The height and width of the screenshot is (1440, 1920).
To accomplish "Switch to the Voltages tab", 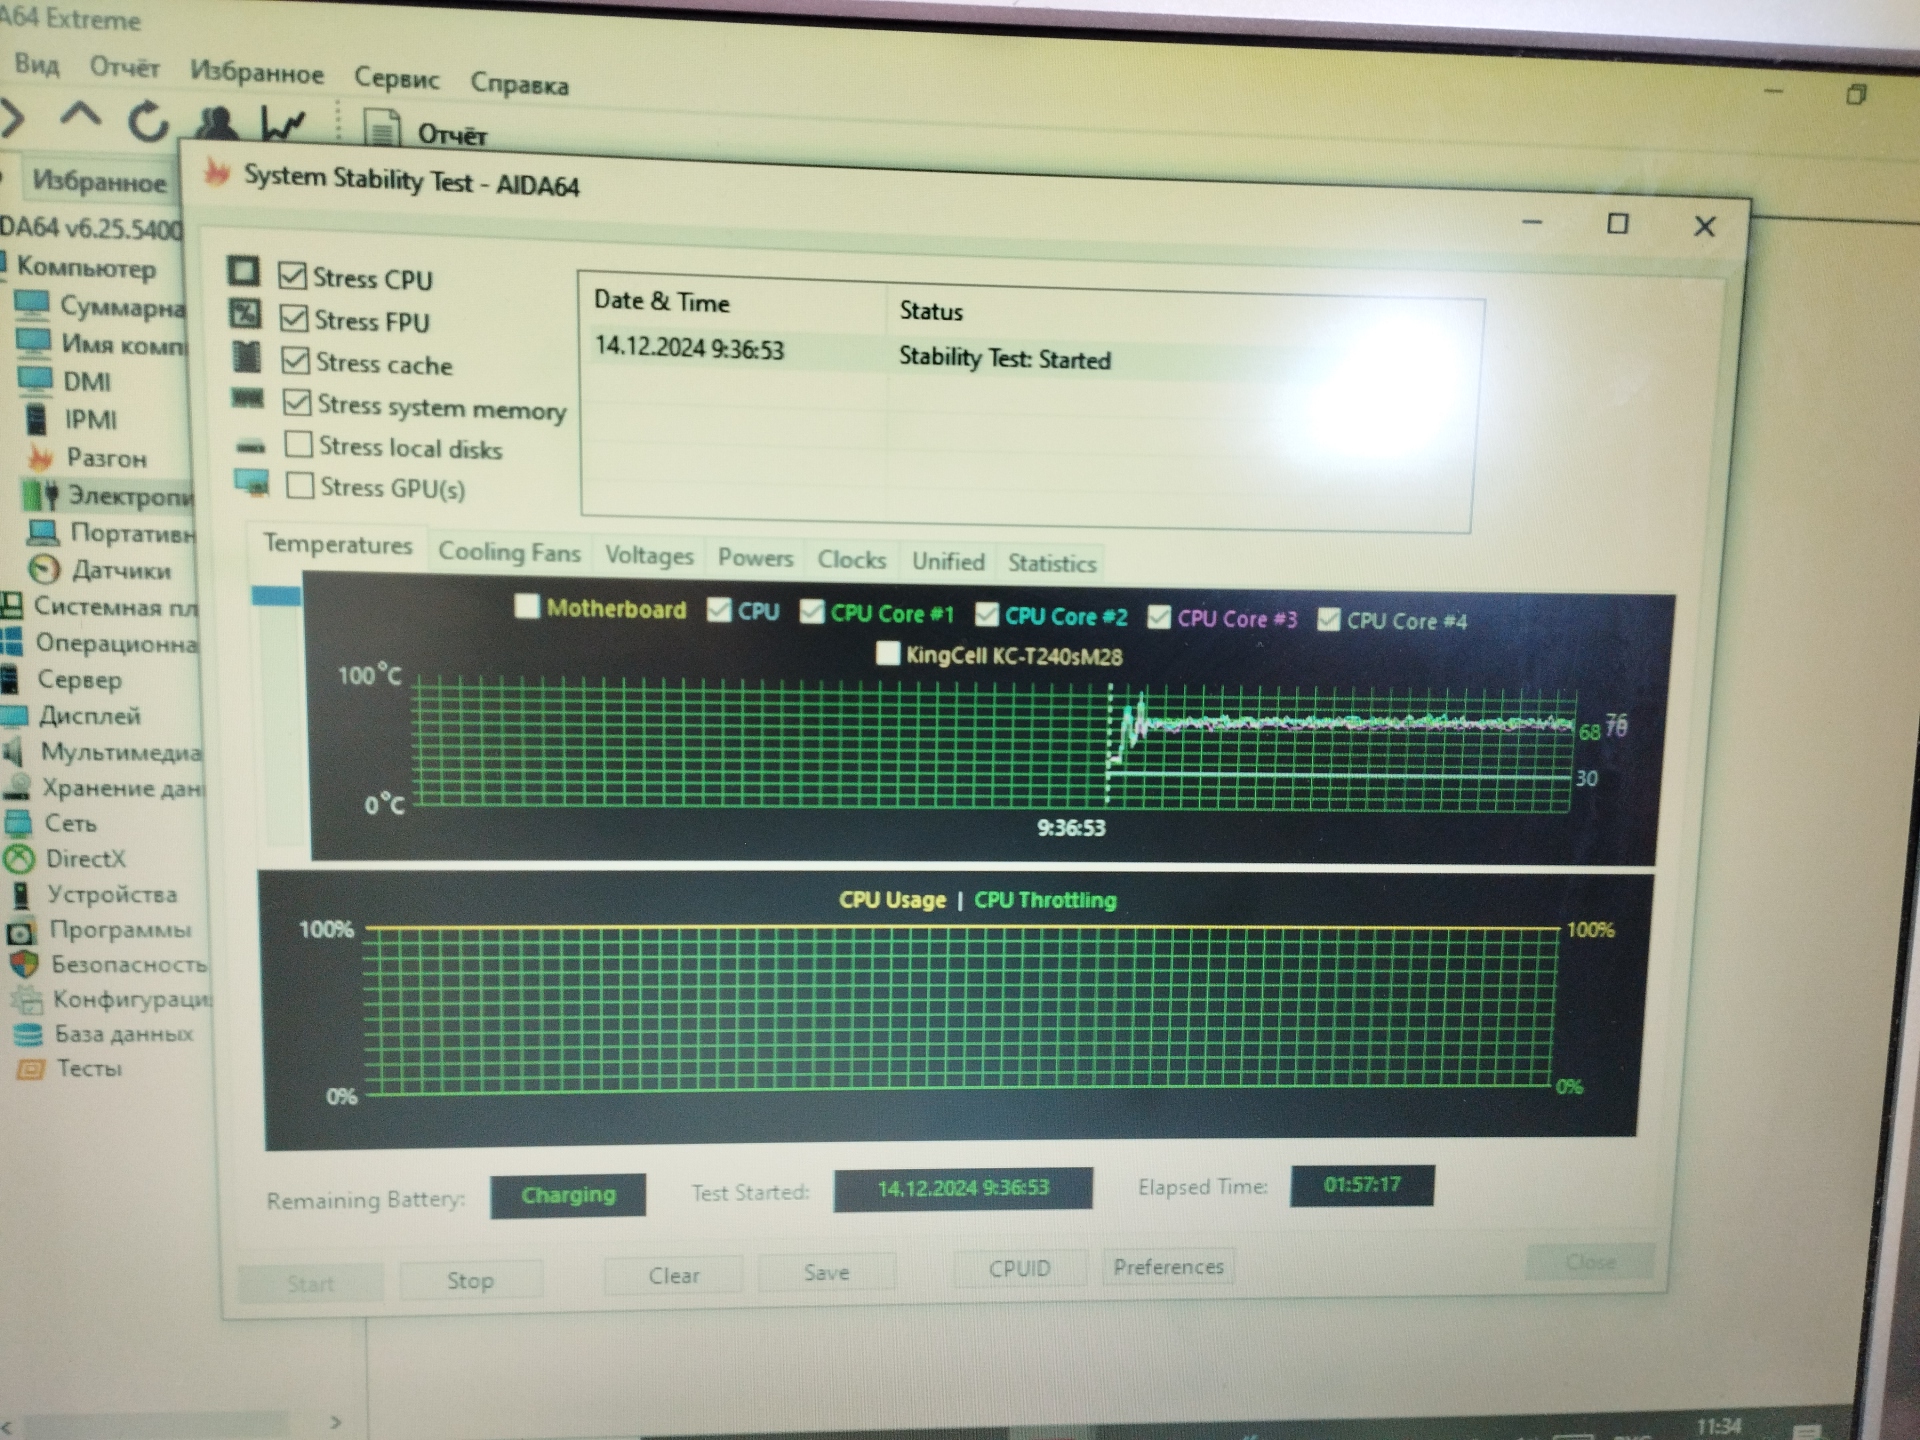I will pos(649,555).
